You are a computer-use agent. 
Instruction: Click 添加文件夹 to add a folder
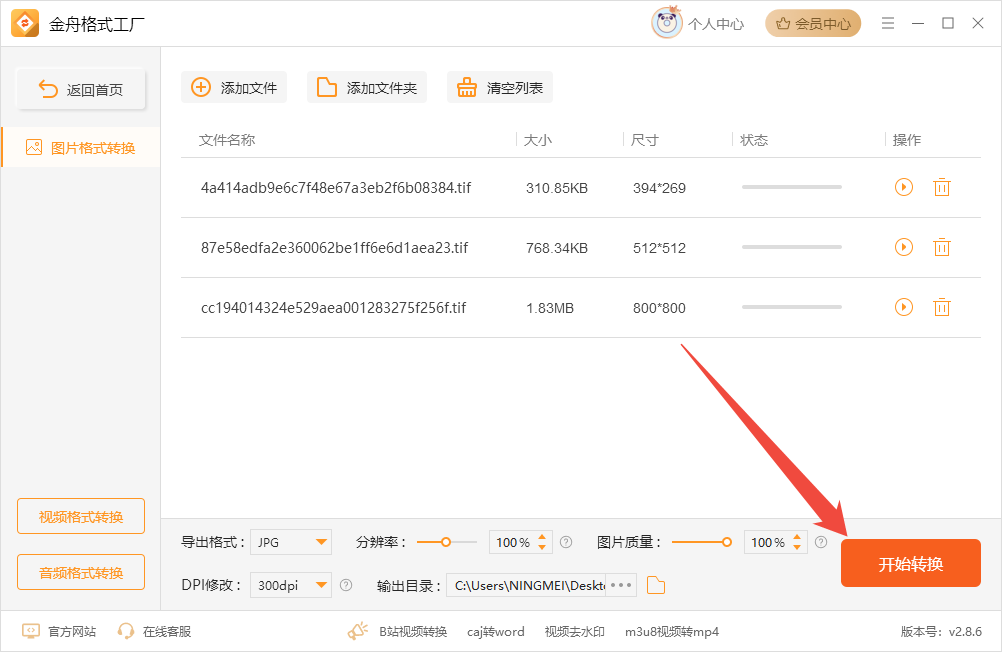click(367, 88)
